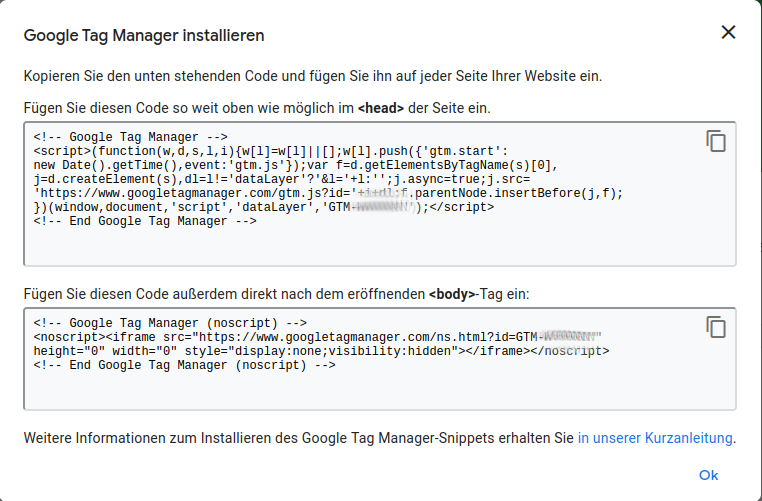Click the 'Google Tag Manager installieren' dialog title

click(x=144, y=35)
